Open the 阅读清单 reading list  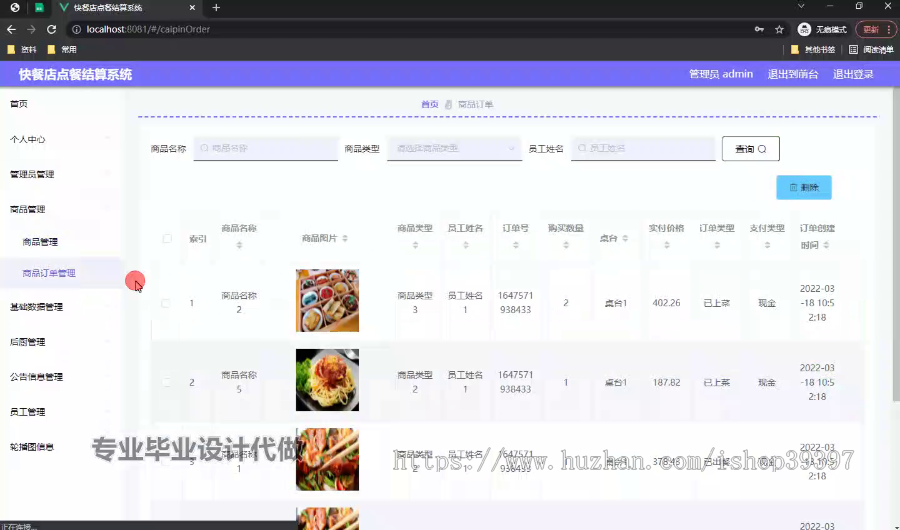click(x=871, y=49)
